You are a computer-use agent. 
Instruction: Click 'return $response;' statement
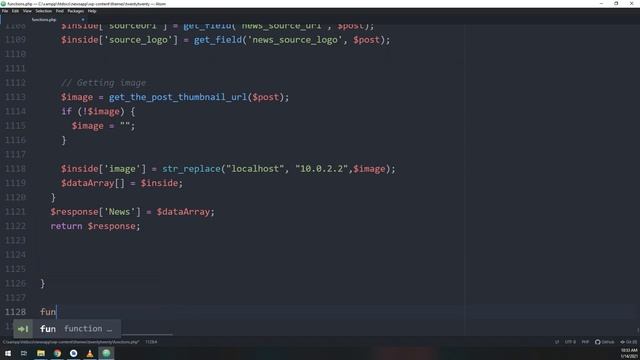[x=95, y=226]
